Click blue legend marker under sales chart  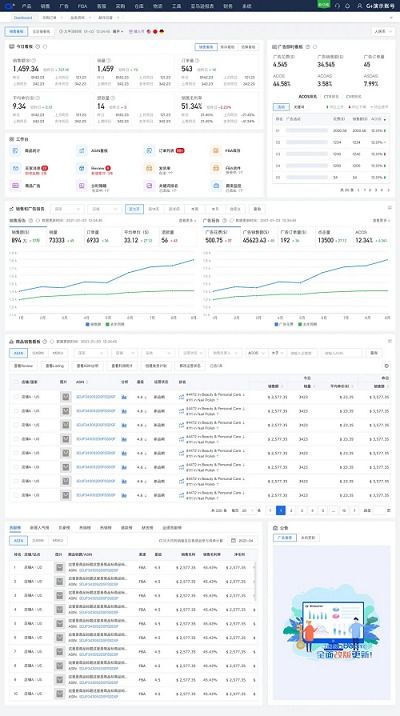click(87, 324)
